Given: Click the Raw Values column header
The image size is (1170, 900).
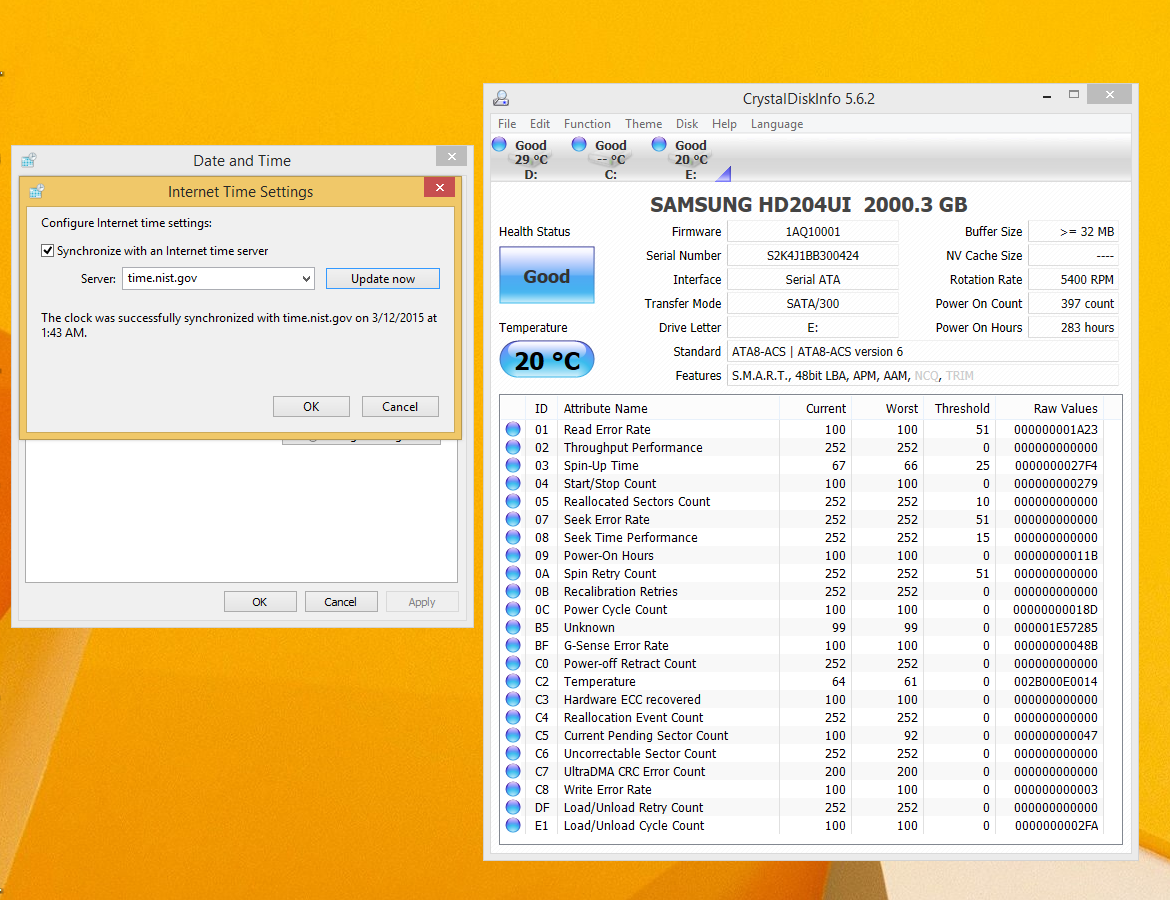Looking at the screenshot, I should coord(1051,408).
